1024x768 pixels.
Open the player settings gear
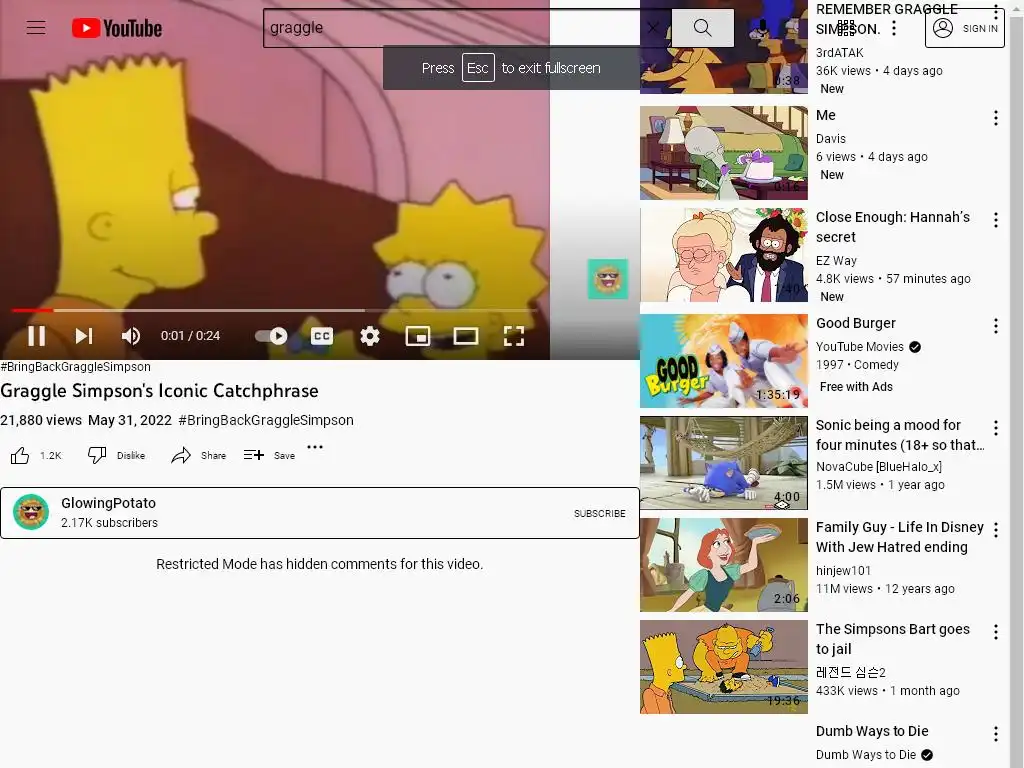(x=370, y=336)
